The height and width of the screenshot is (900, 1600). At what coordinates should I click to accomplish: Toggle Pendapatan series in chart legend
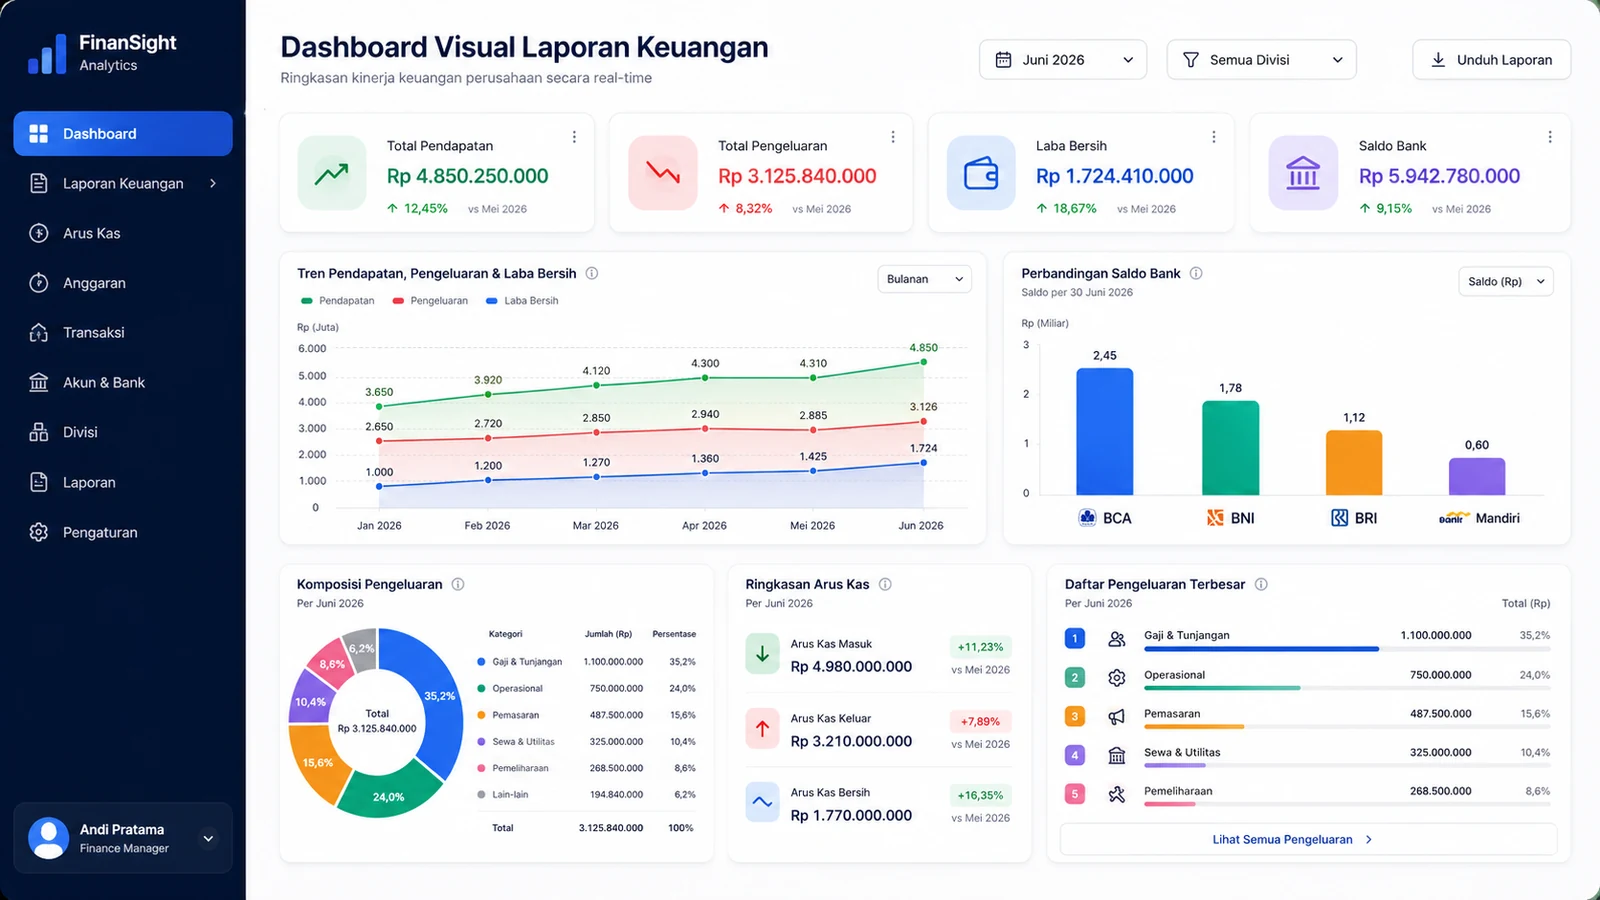(x=338, y=300)
